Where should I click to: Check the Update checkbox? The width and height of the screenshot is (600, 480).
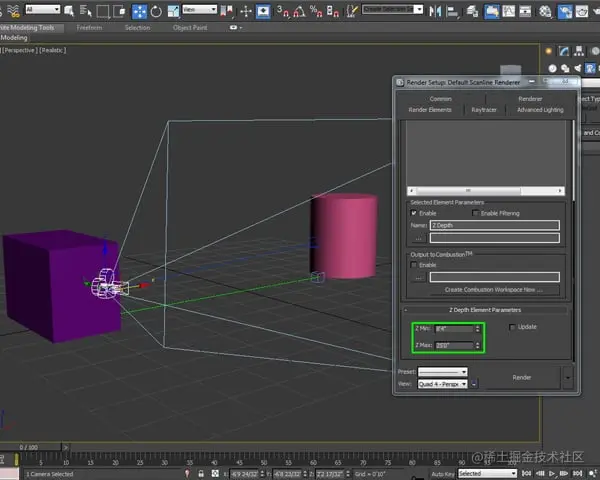click(512, 327)
